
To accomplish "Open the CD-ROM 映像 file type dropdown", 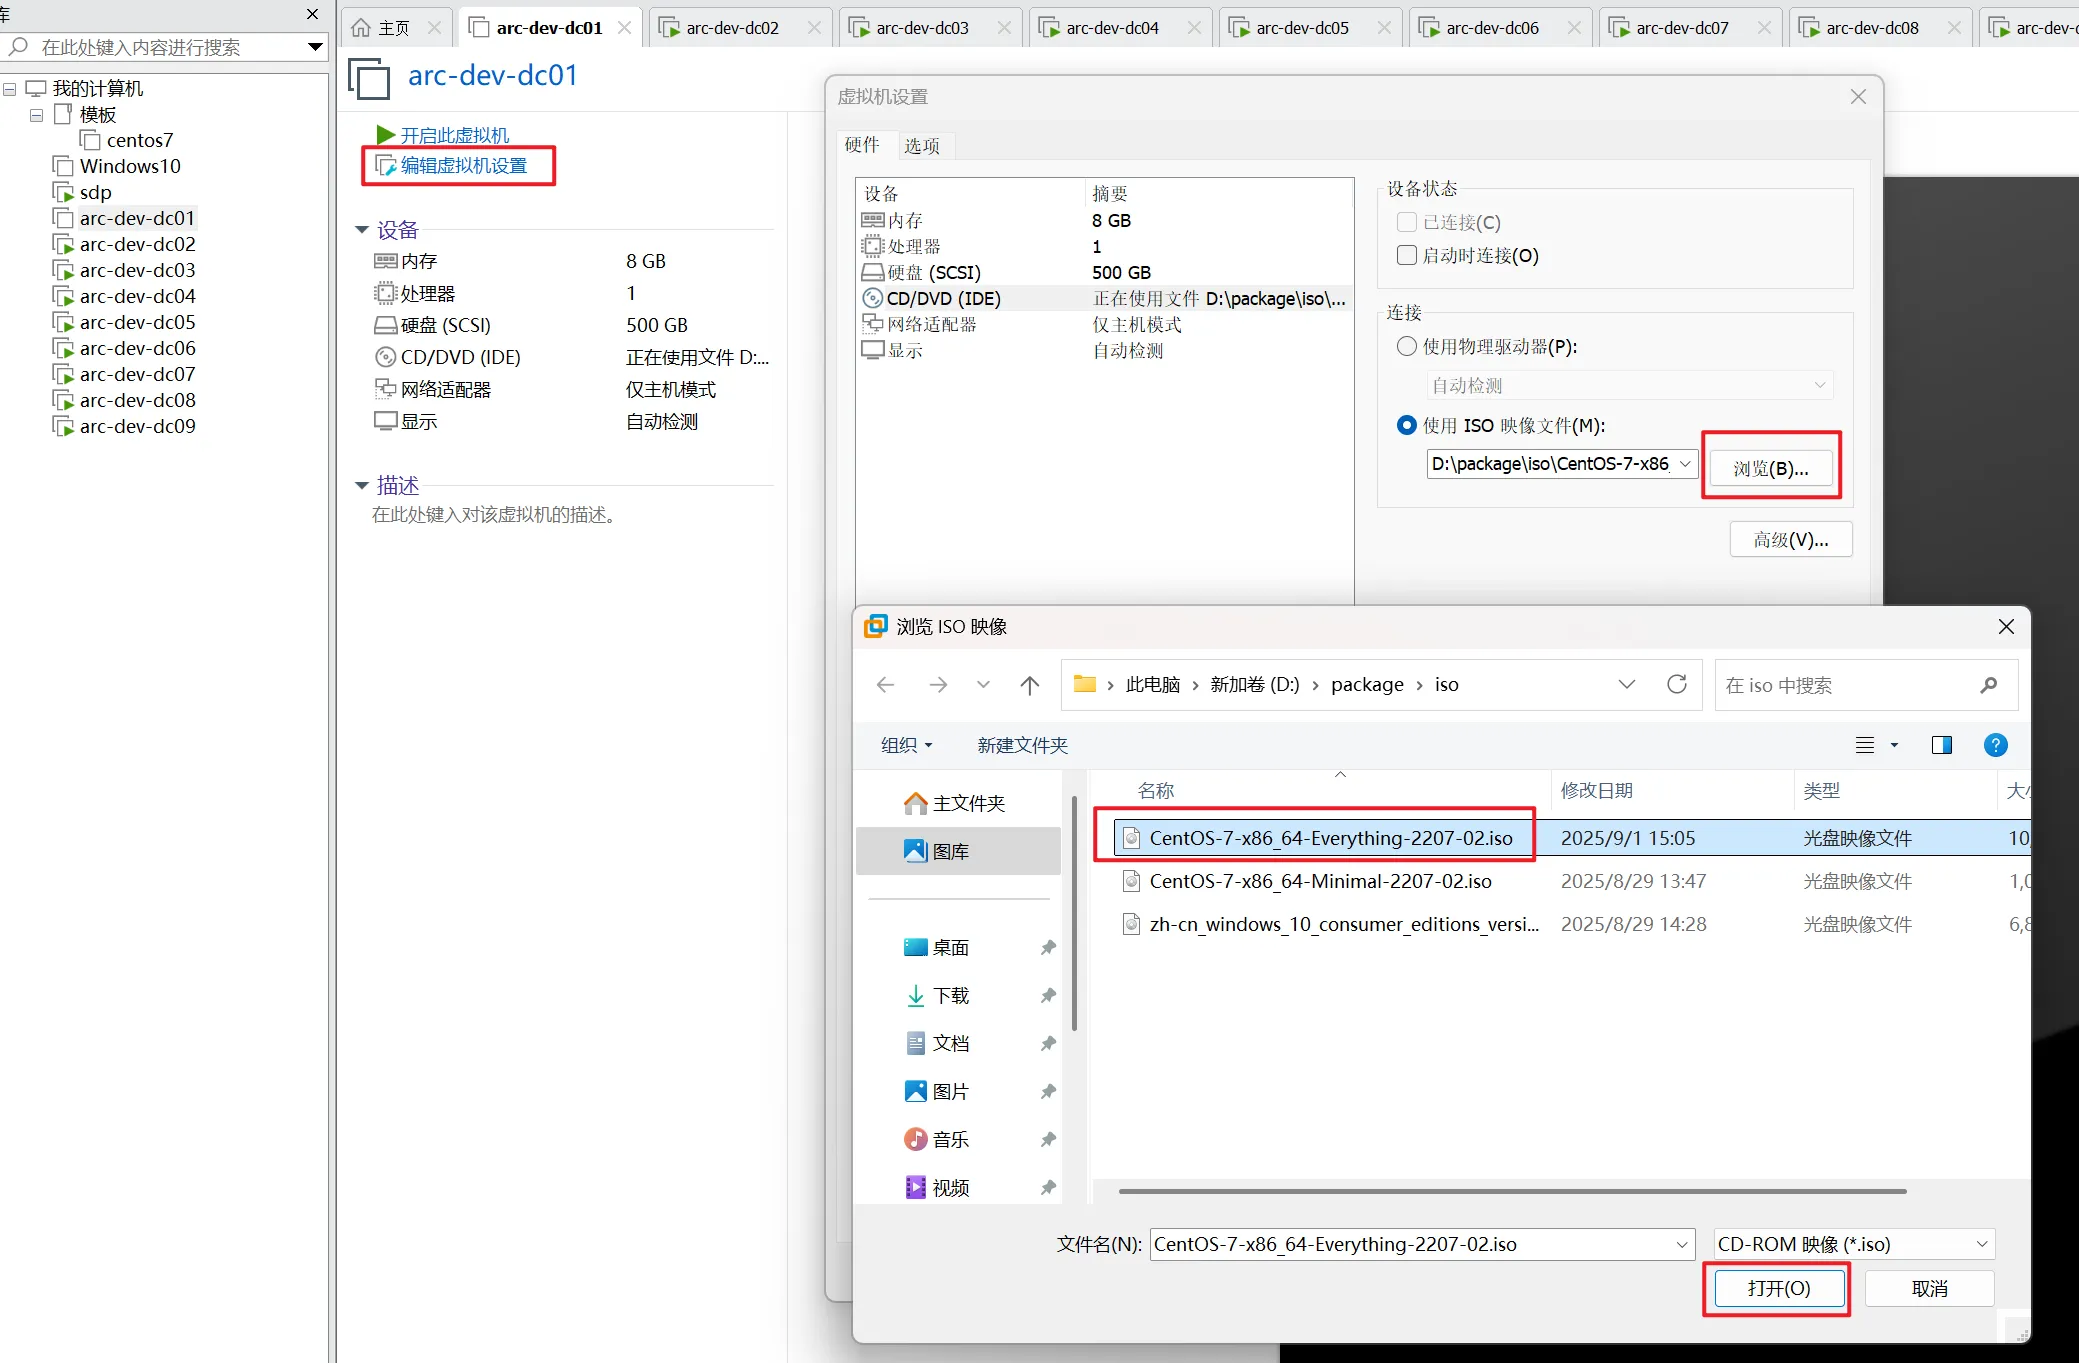I will click(1853, 1244).
